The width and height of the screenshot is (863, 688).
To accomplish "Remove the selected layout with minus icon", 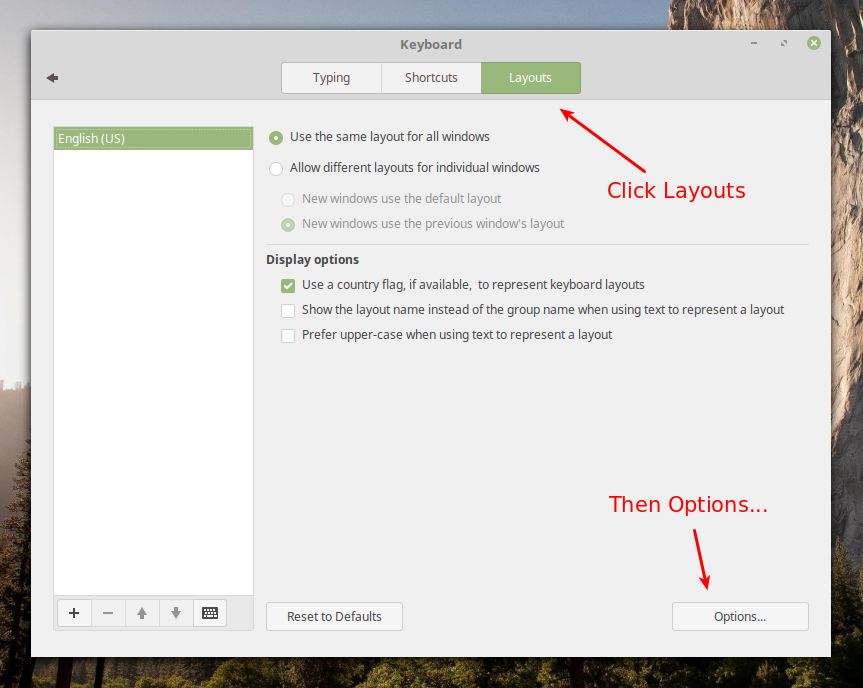I will [108, 613].
